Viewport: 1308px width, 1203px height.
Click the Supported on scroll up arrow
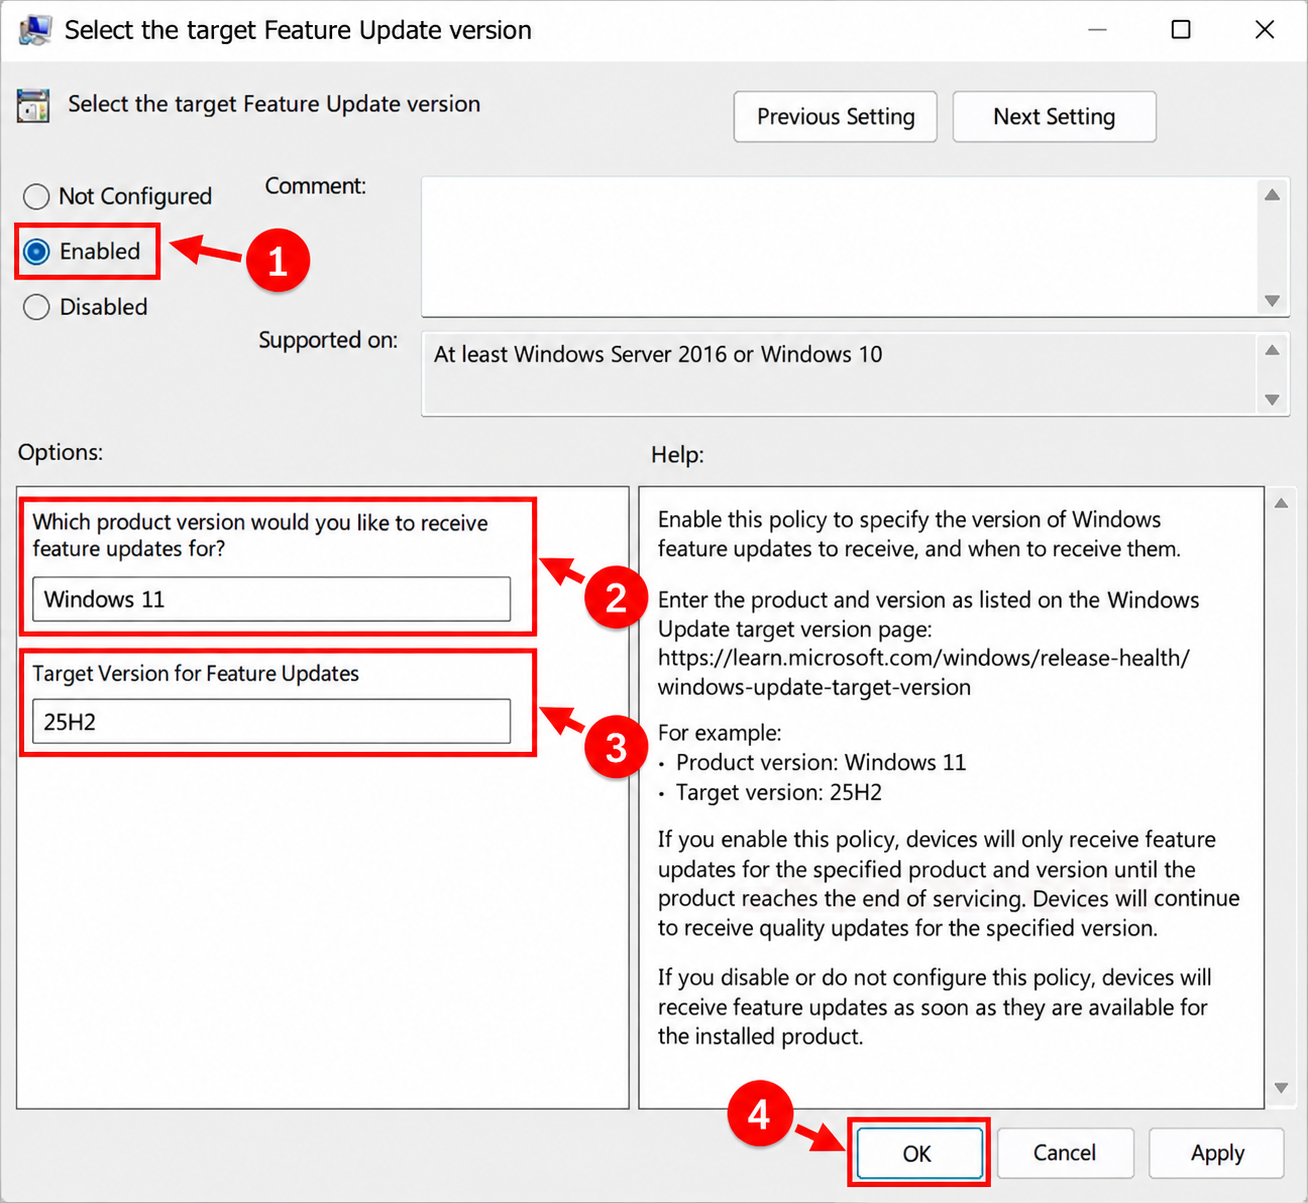pyautogui.click(x=1272, y=350)
